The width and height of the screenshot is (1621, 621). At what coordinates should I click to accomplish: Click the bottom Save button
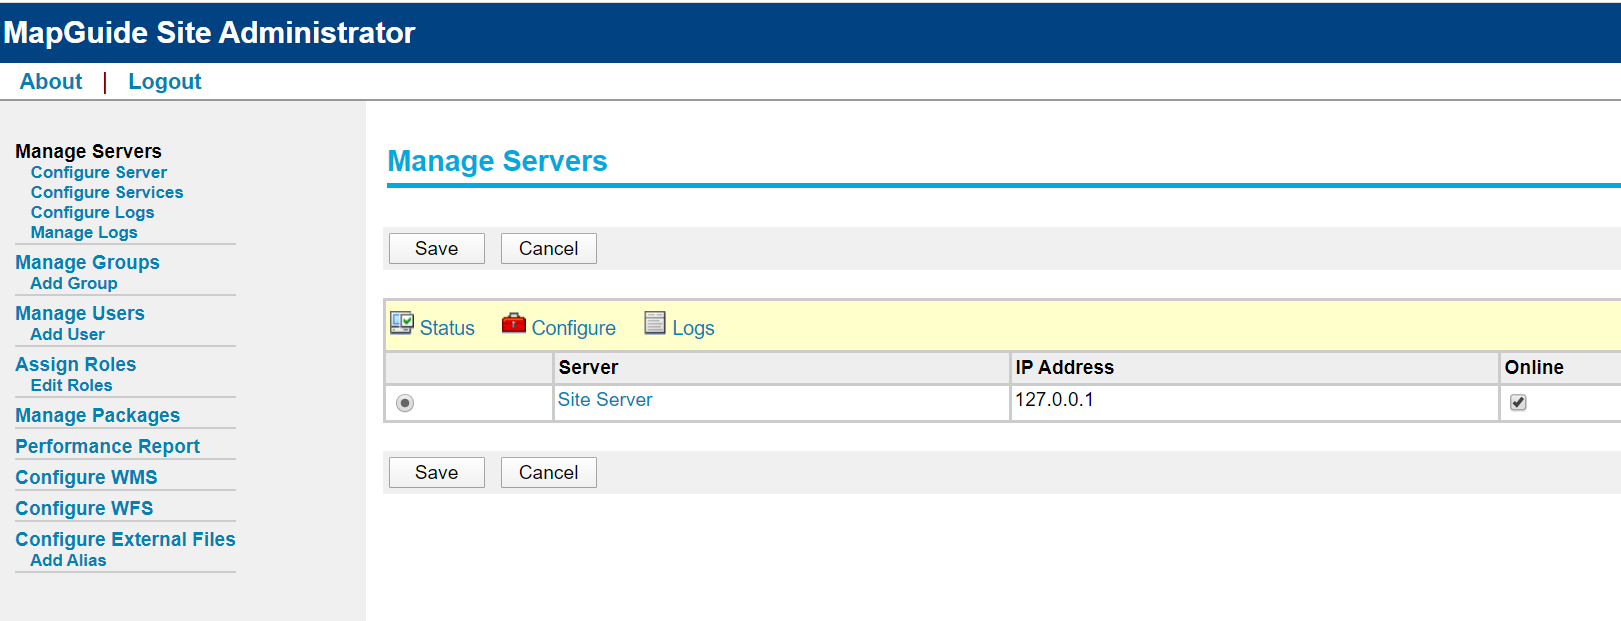(x=437, y=472)
